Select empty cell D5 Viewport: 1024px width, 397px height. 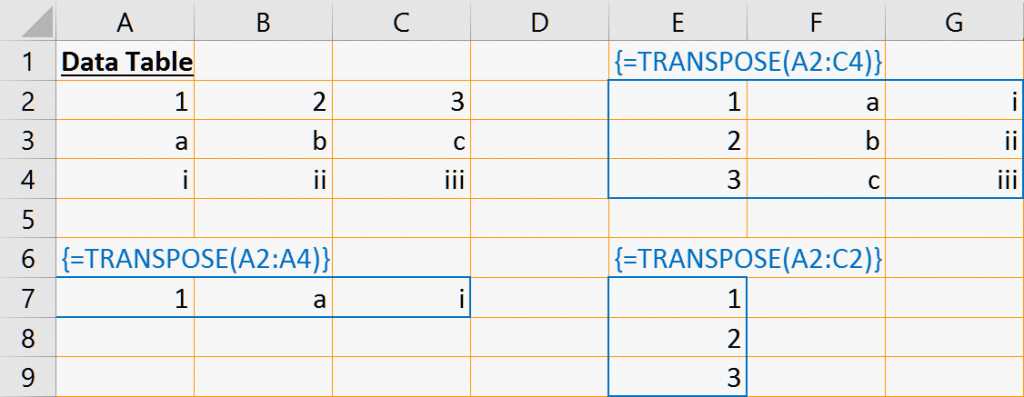pyautogui.click(x=539, y=218)
